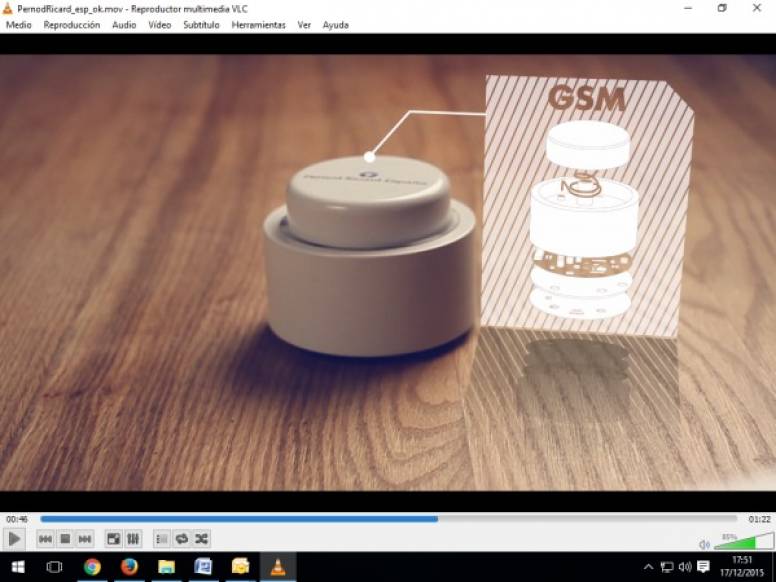Click the video display area
776x582 pixels.
388,270
